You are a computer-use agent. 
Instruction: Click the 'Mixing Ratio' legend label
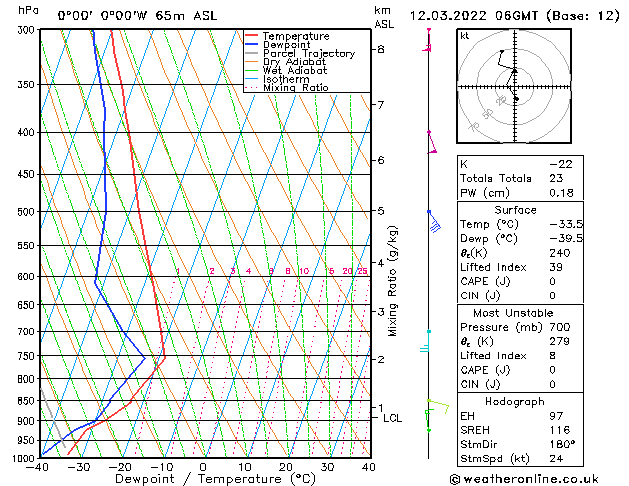296,88
